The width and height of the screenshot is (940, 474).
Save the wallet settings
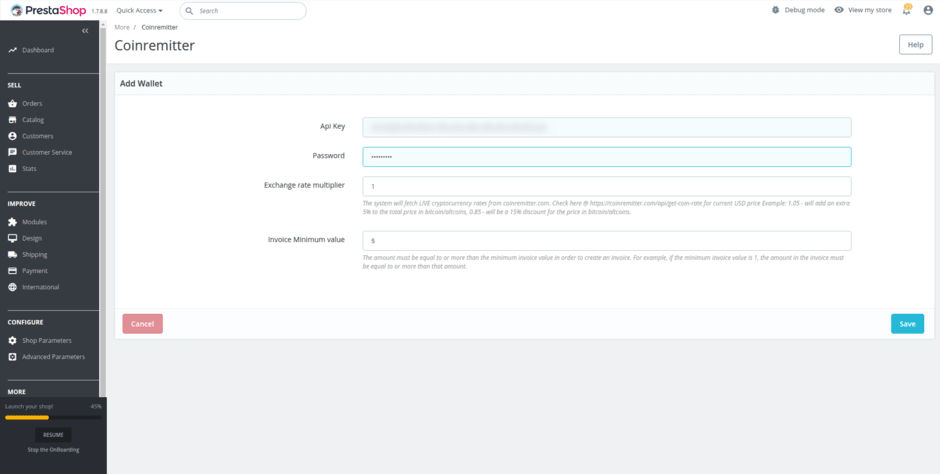[x=907, y=324]
